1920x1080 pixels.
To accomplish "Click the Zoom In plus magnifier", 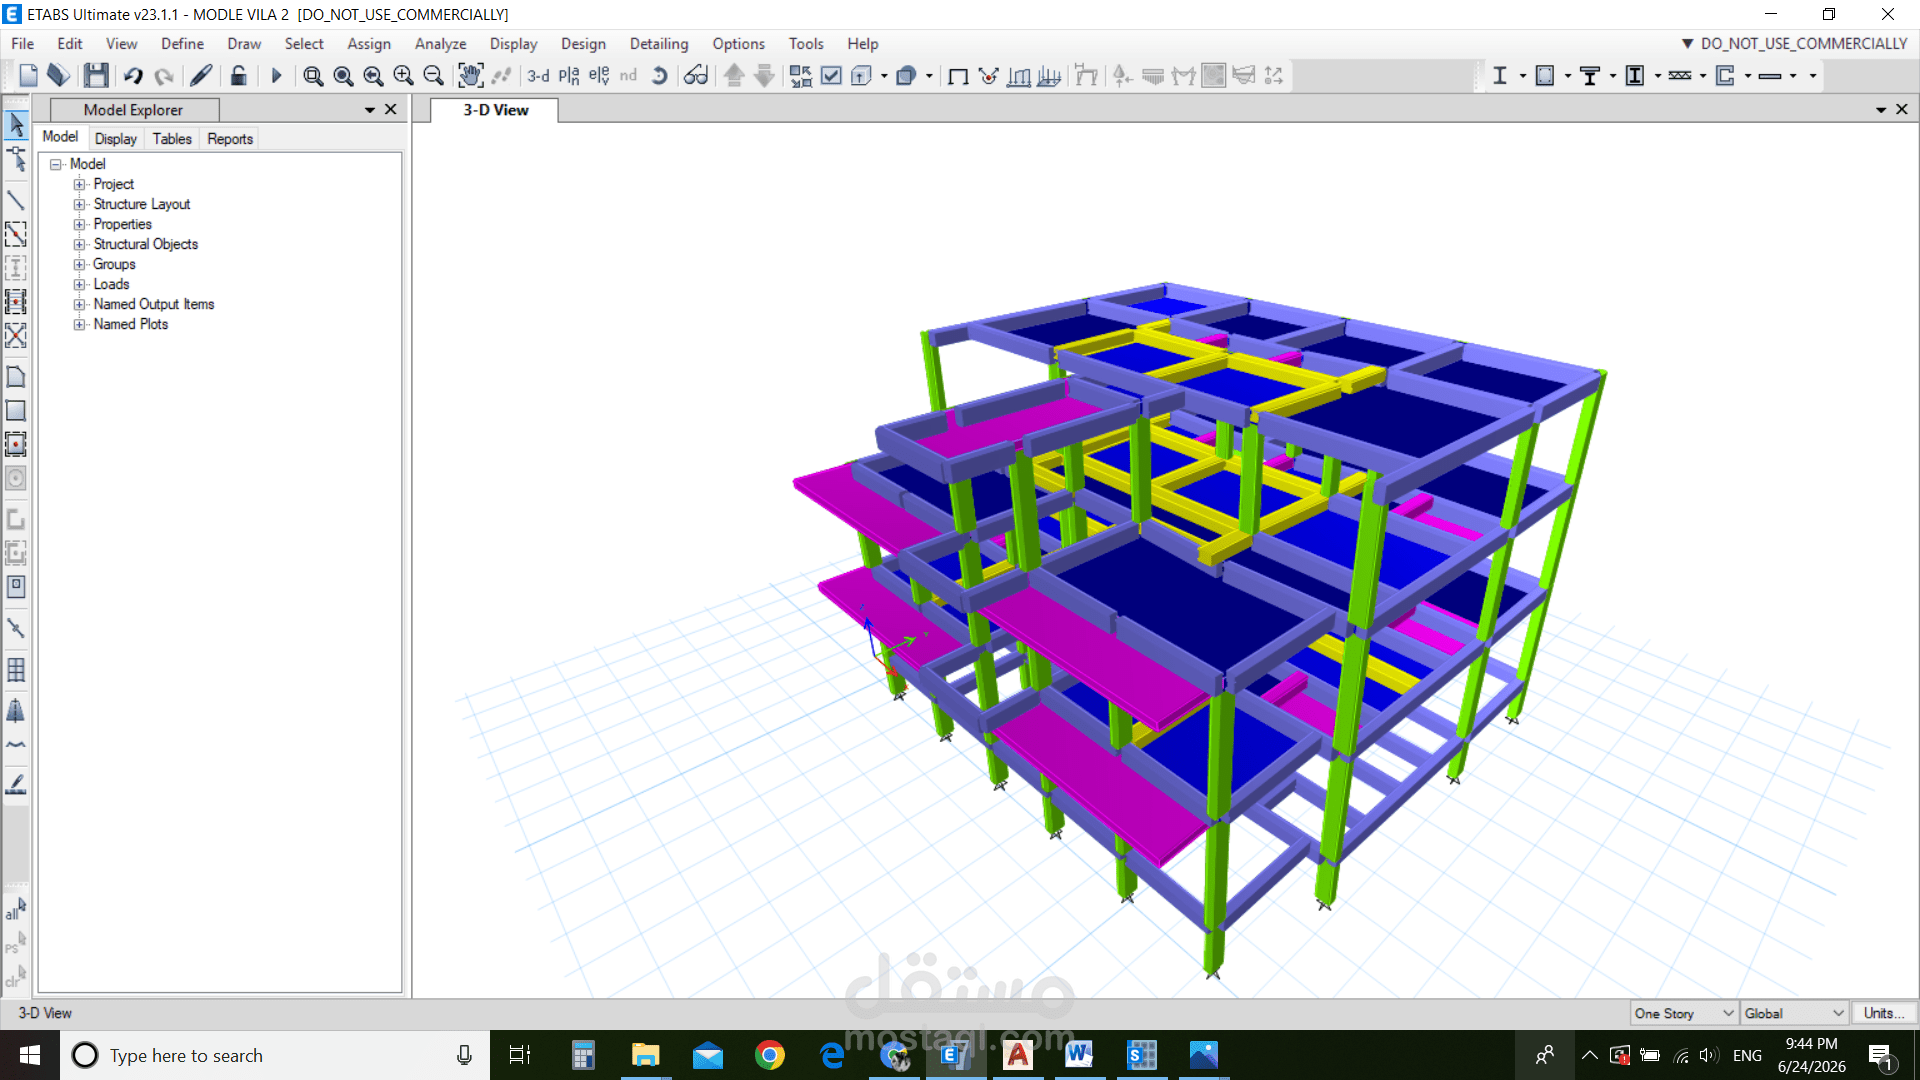I will pyautogui.click(x=403, y=75).
